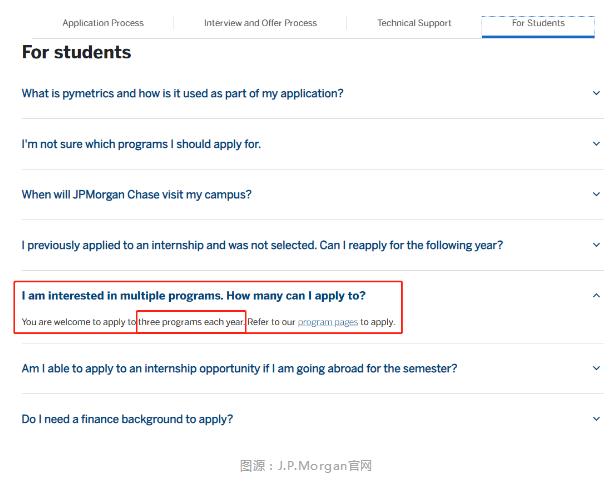Click "Do I need a finance background" question
The image size is (616, 481).
127,419
